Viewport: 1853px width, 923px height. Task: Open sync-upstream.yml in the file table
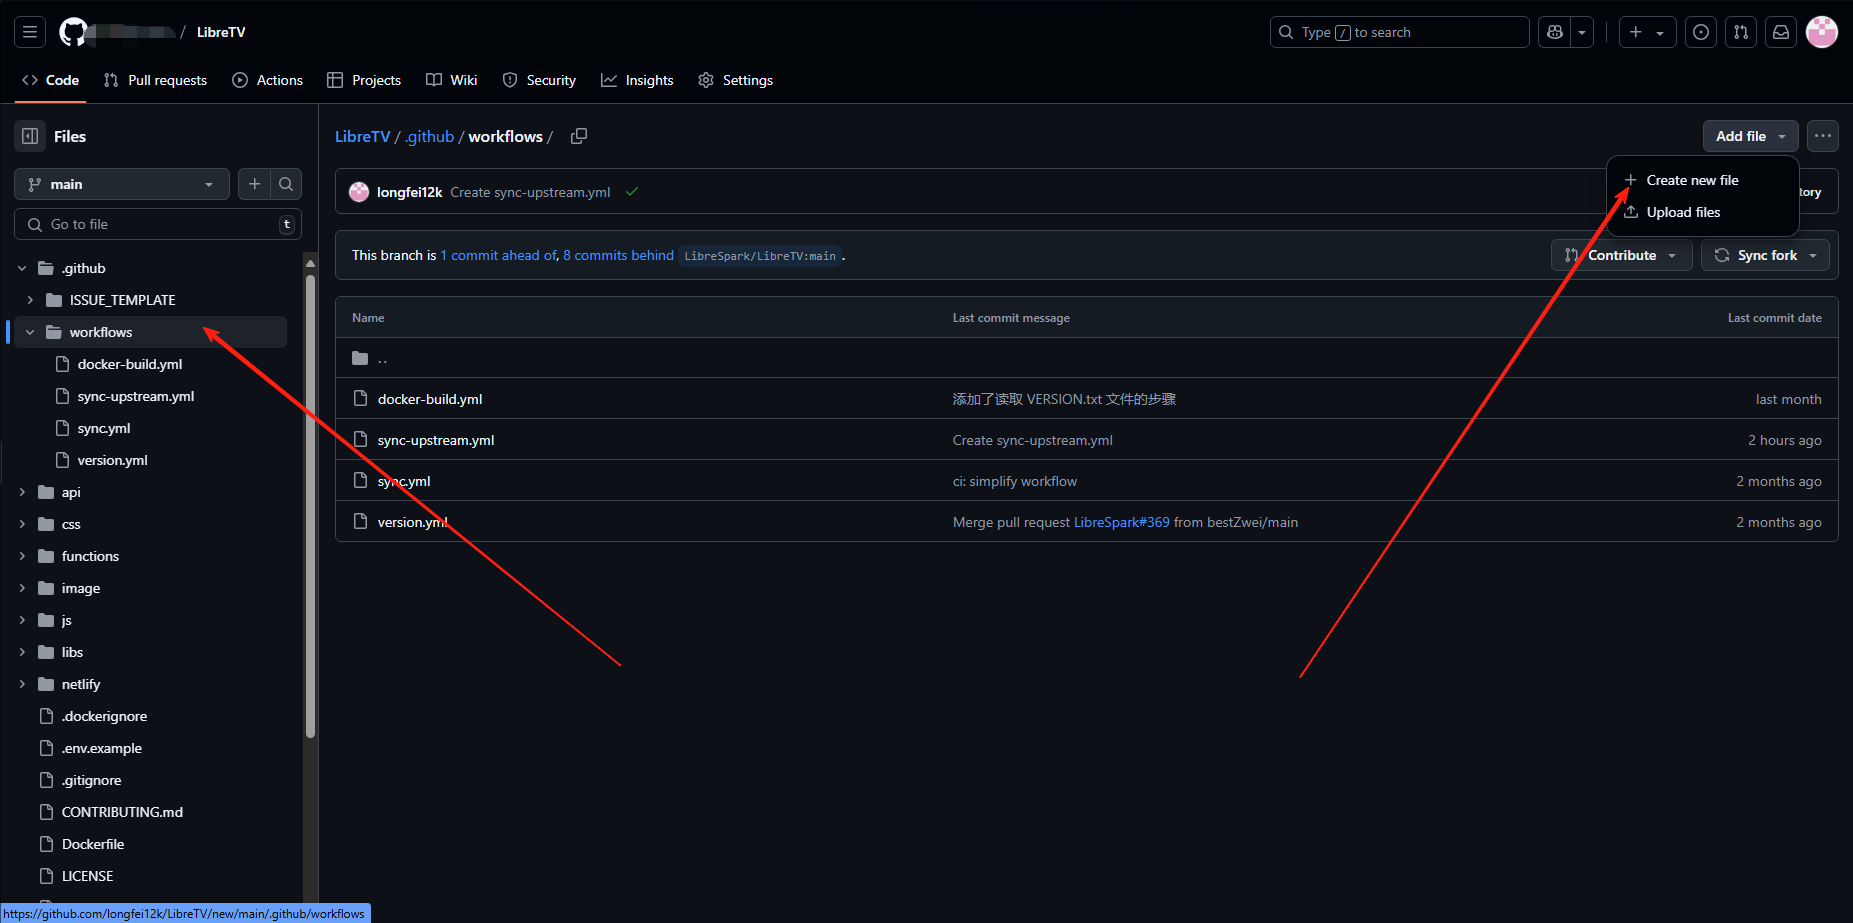click(x=436, y=440)
